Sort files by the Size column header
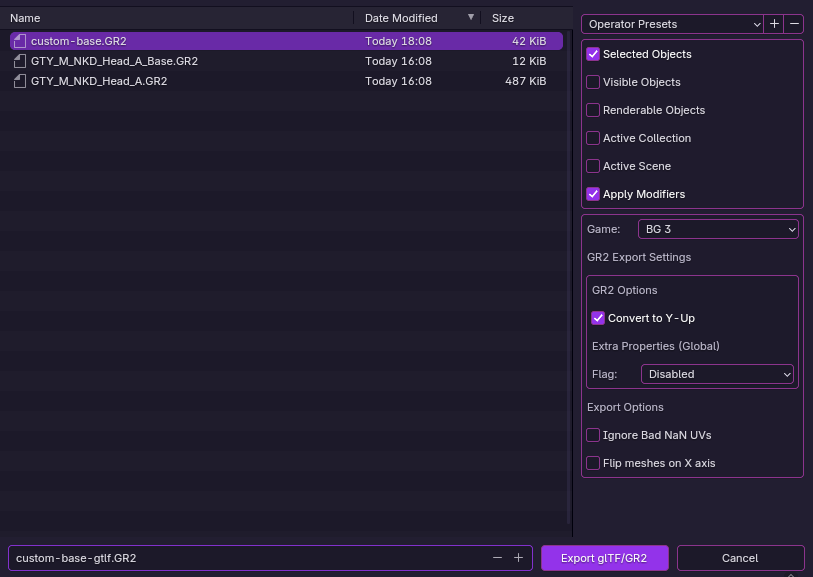 pyautogui.click(x=503, y=18)
